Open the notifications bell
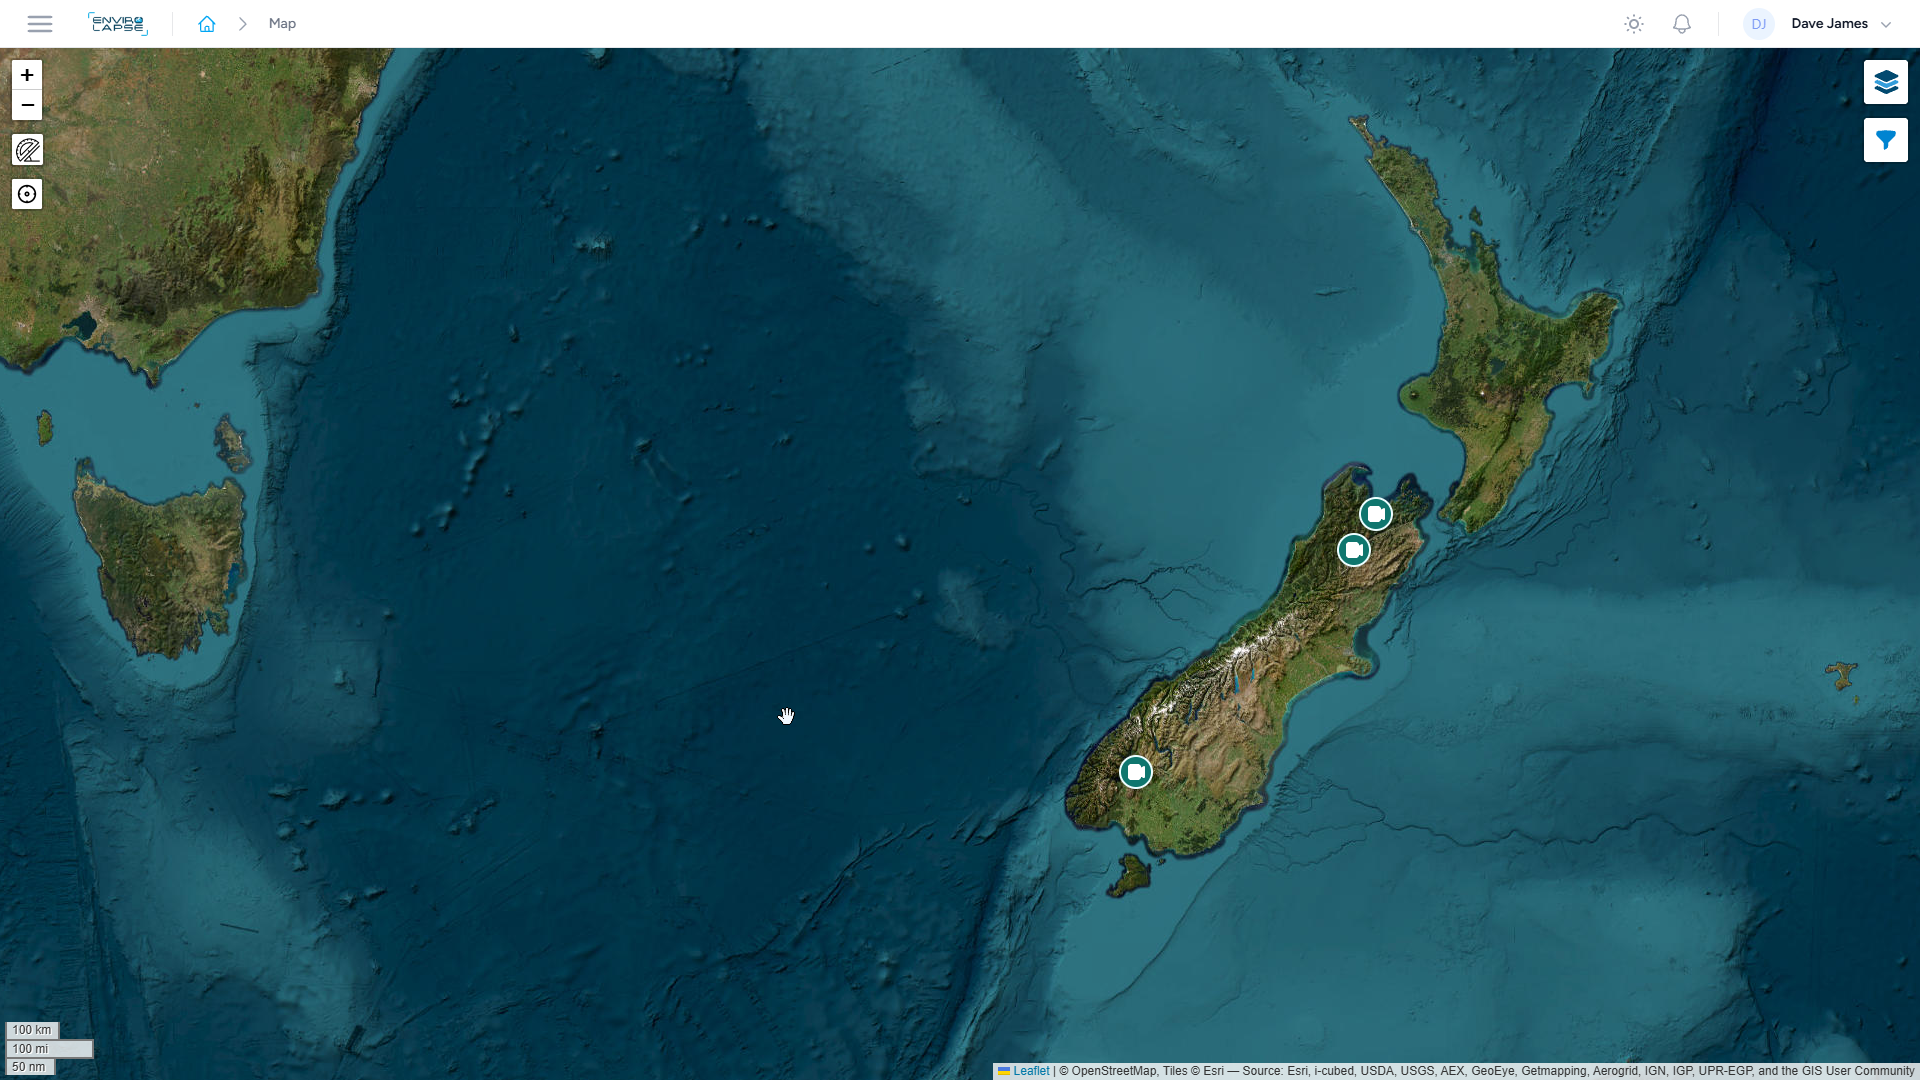 [x=1682, y=24]
